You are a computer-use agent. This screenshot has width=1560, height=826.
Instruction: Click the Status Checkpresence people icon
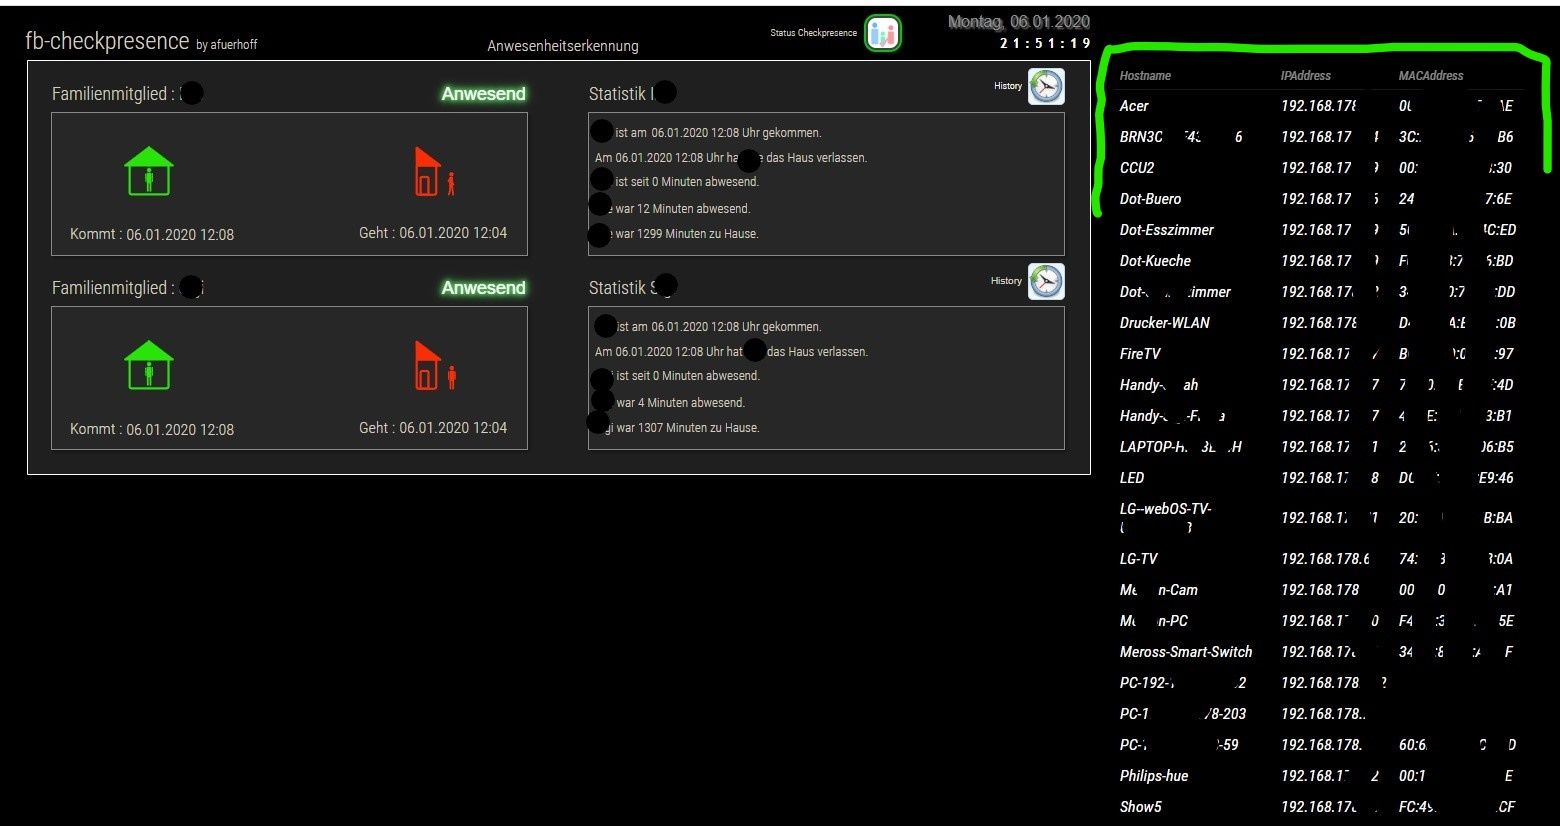883,33
